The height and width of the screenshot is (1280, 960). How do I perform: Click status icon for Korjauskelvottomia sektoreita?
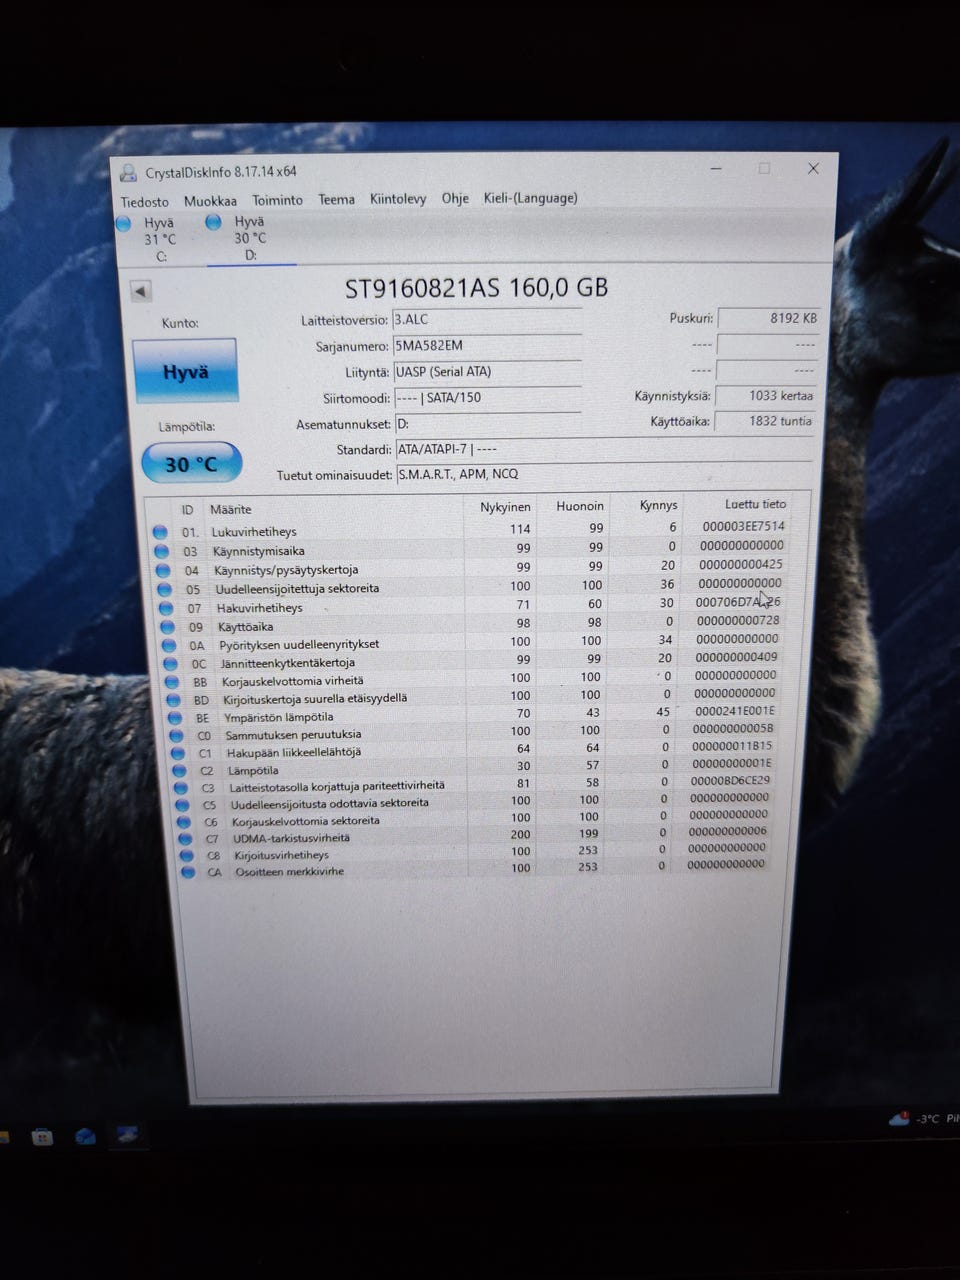click(184, 822)
